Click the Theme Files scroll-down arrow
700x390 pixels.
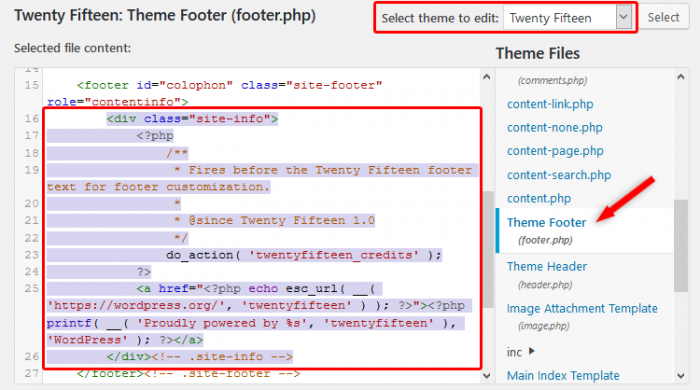680,376
